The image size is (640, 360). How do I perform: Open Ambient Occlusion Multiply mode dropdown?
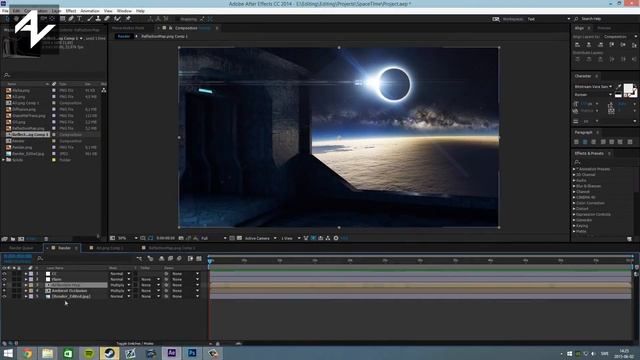[x=120, y=291]
